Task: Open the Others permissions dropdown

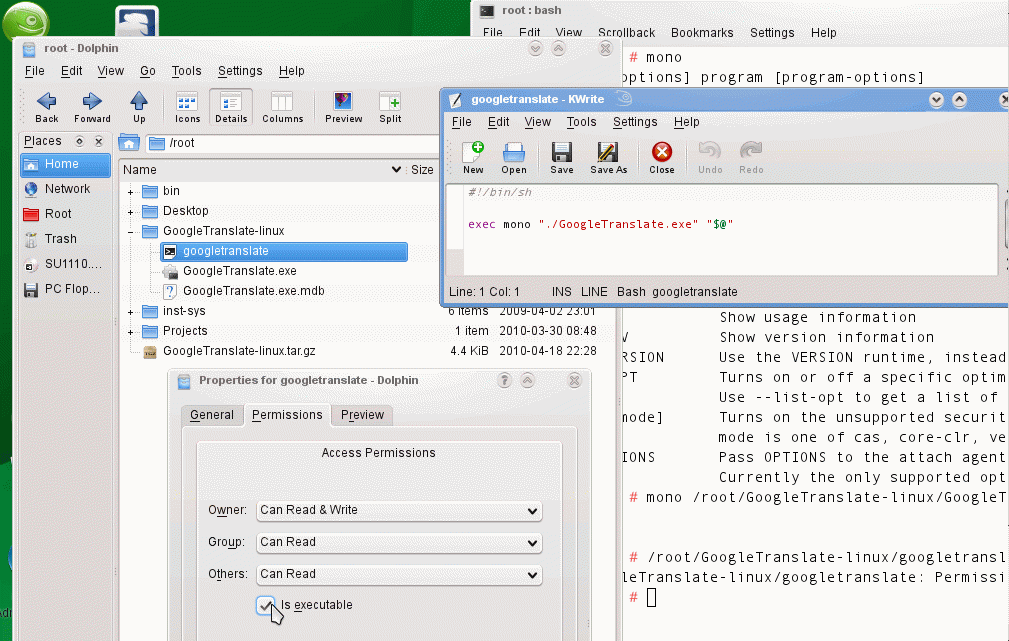Action: click(399, 574)
